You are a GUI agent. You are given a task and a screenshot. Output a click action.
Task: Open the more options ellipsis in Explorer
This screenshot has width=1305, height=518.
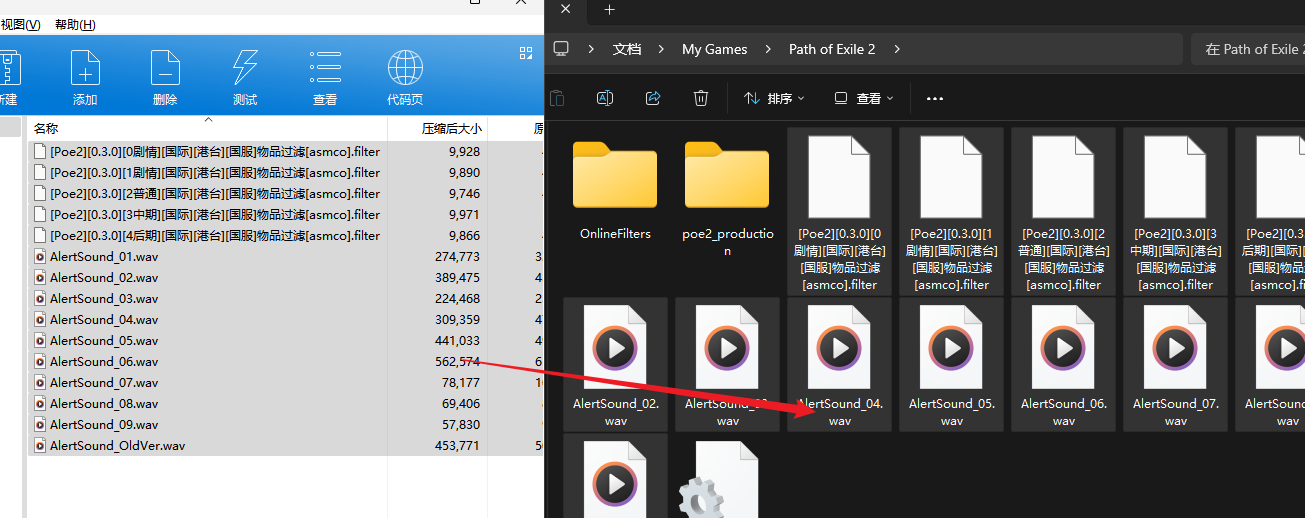(935, 98)
